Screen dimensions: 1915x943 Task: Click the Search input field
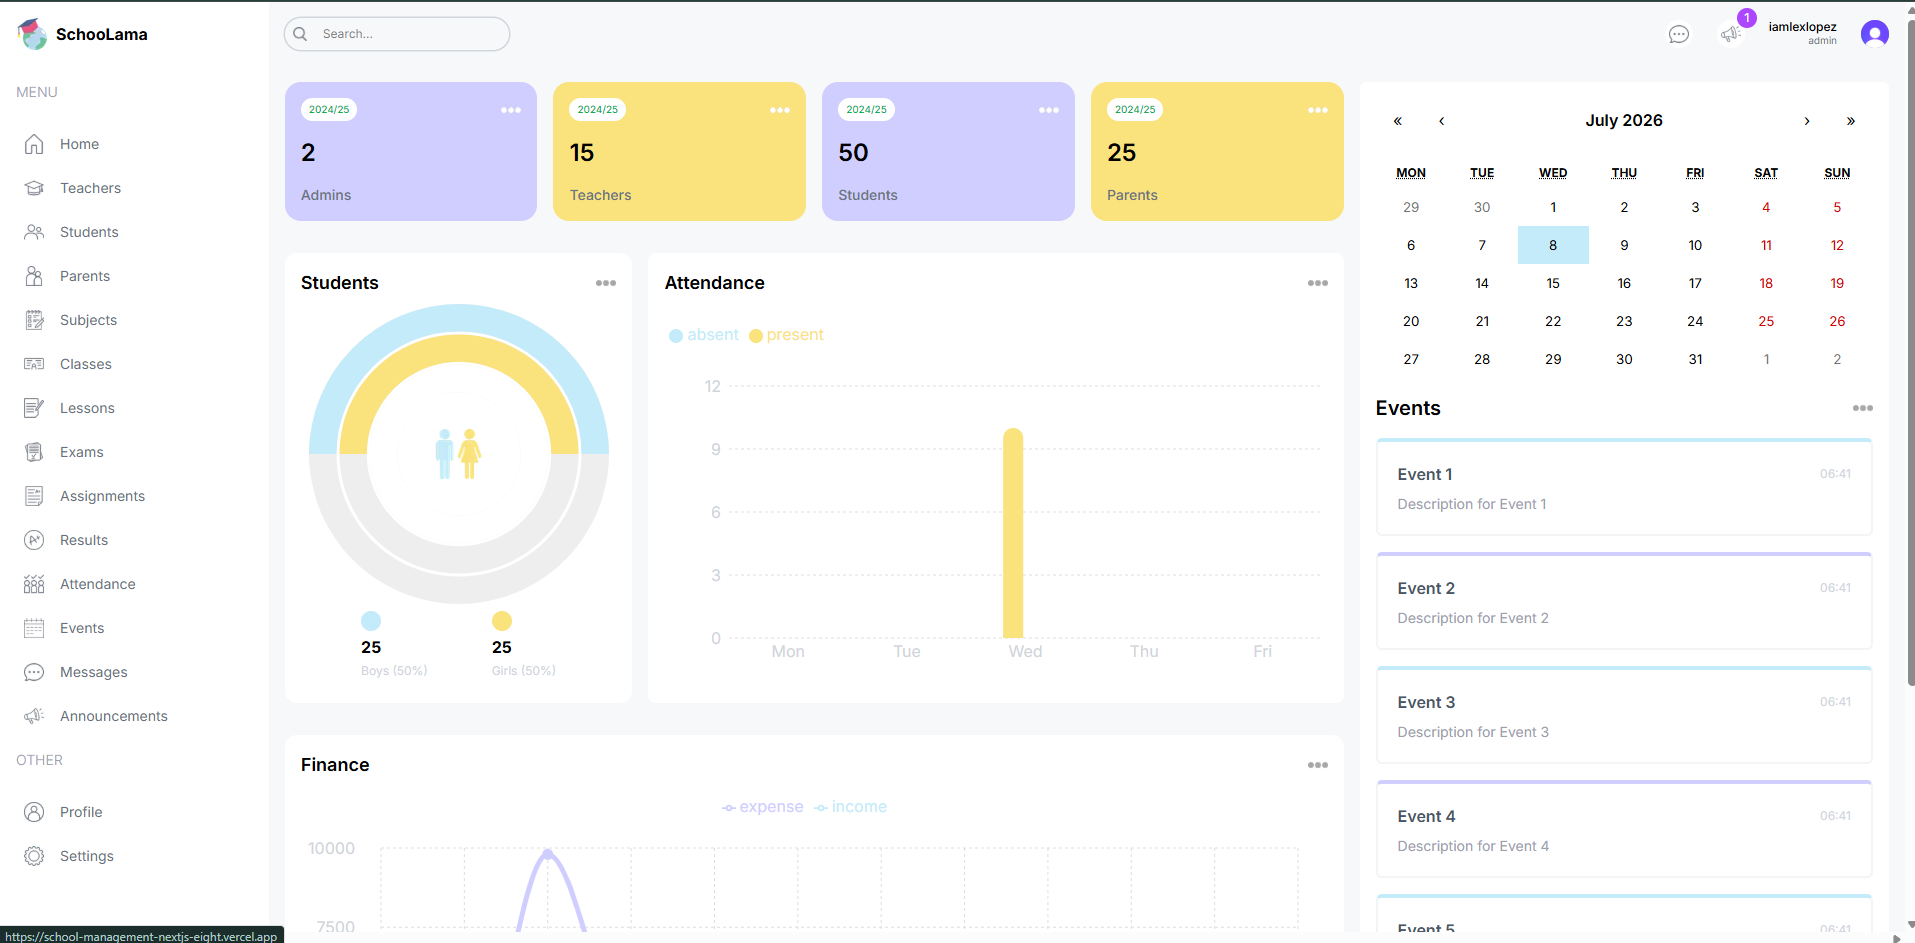[397, 34]
